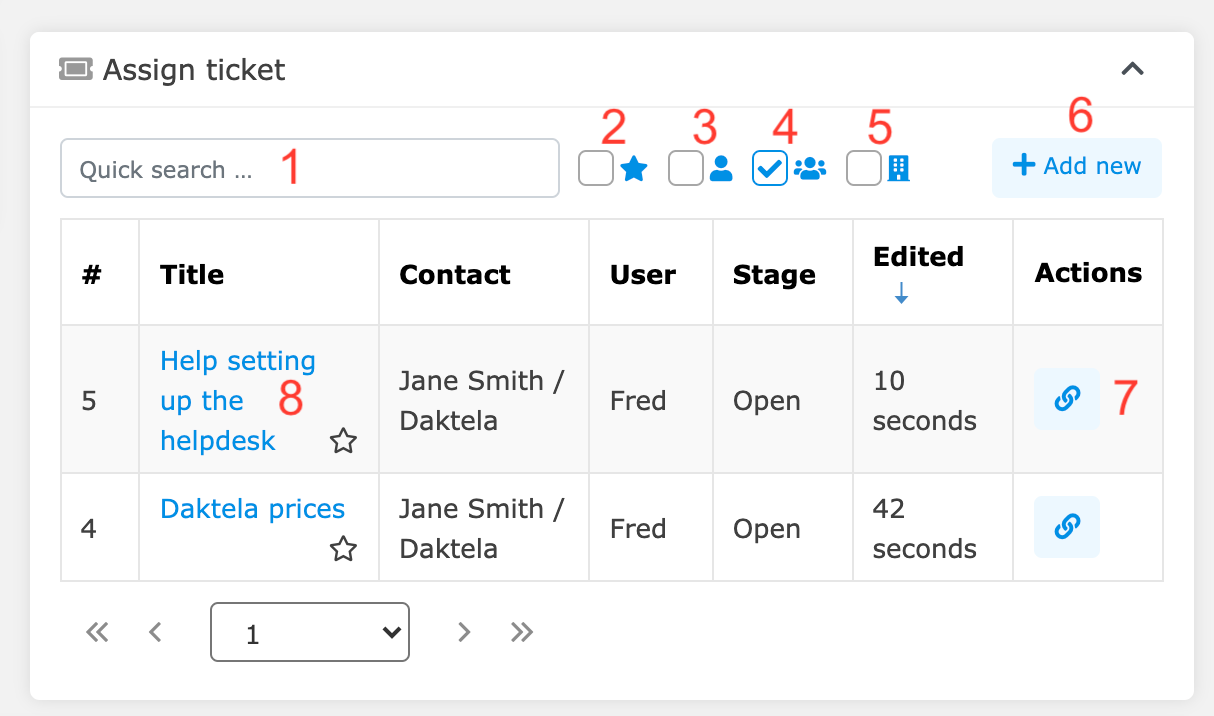Uncheck the group filter checkbox

click(768, 168)
